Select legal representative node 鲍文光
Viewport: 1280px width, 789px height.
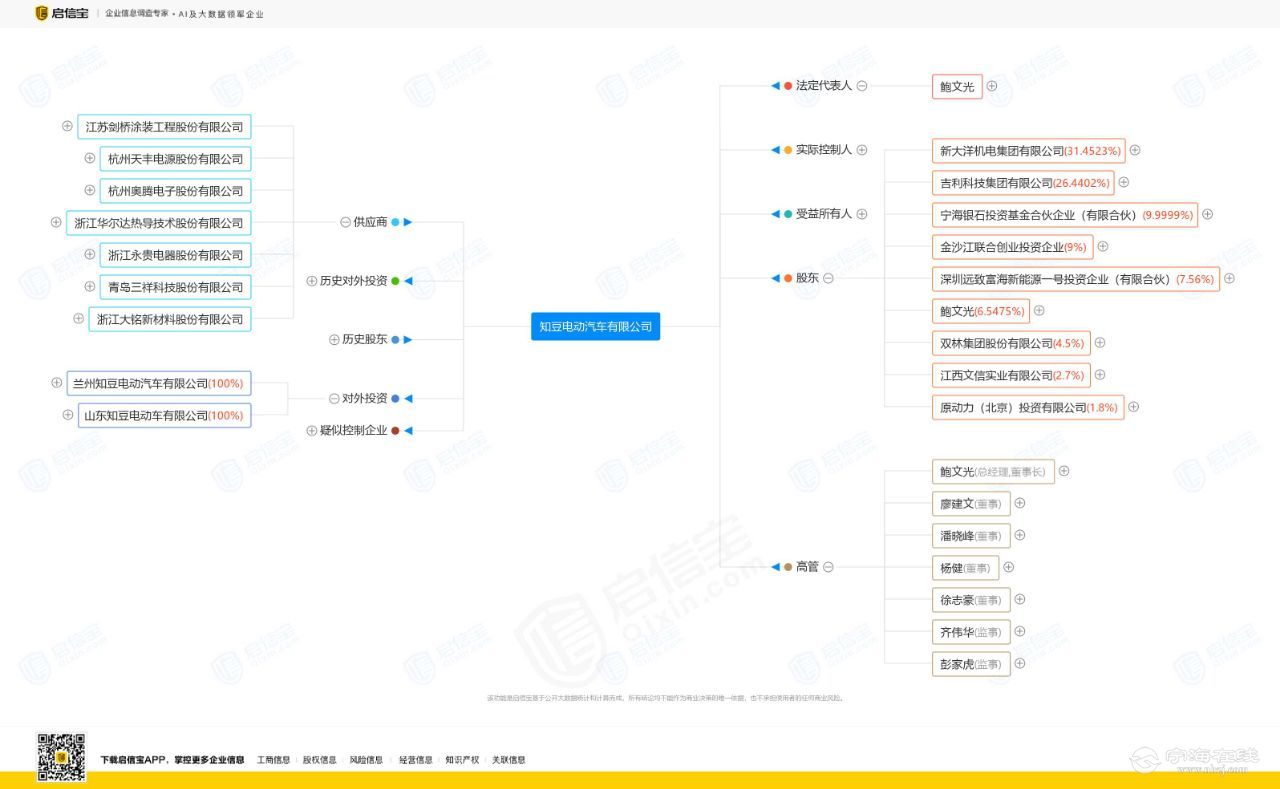point(957,87)
